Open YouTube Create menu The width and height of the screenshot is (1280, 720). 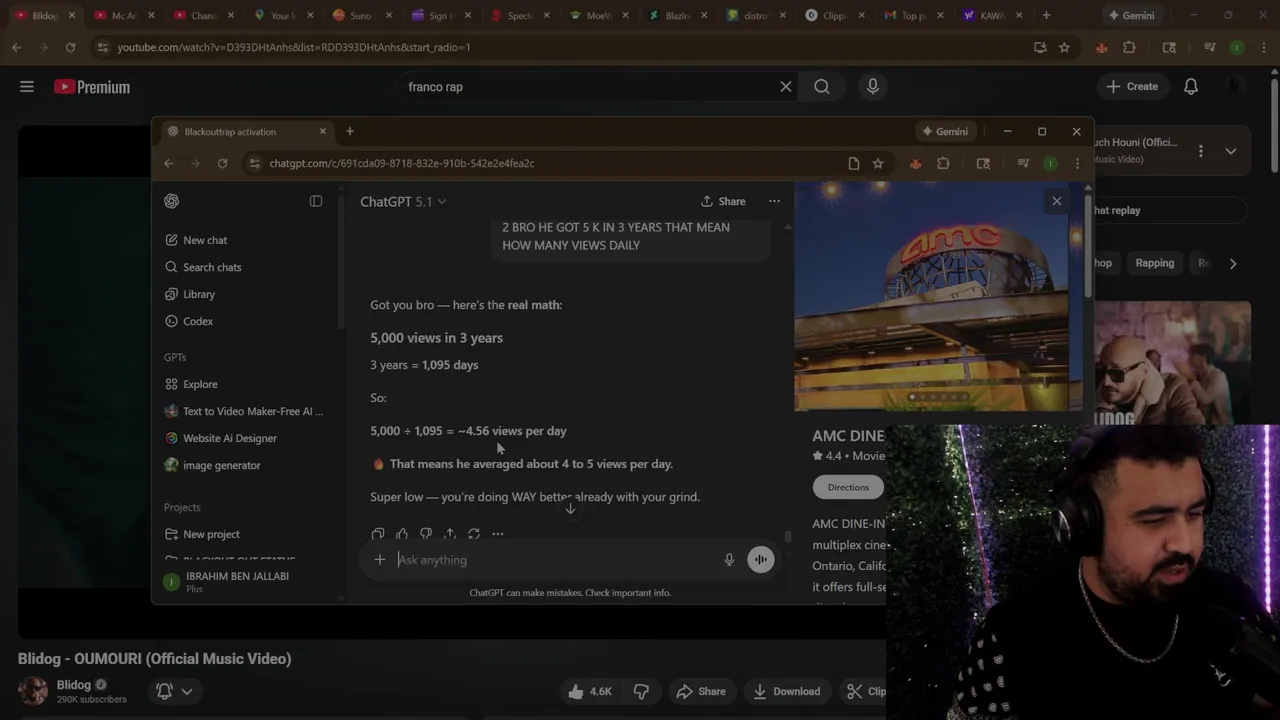pyautogui.click(x=1132, y=87)
